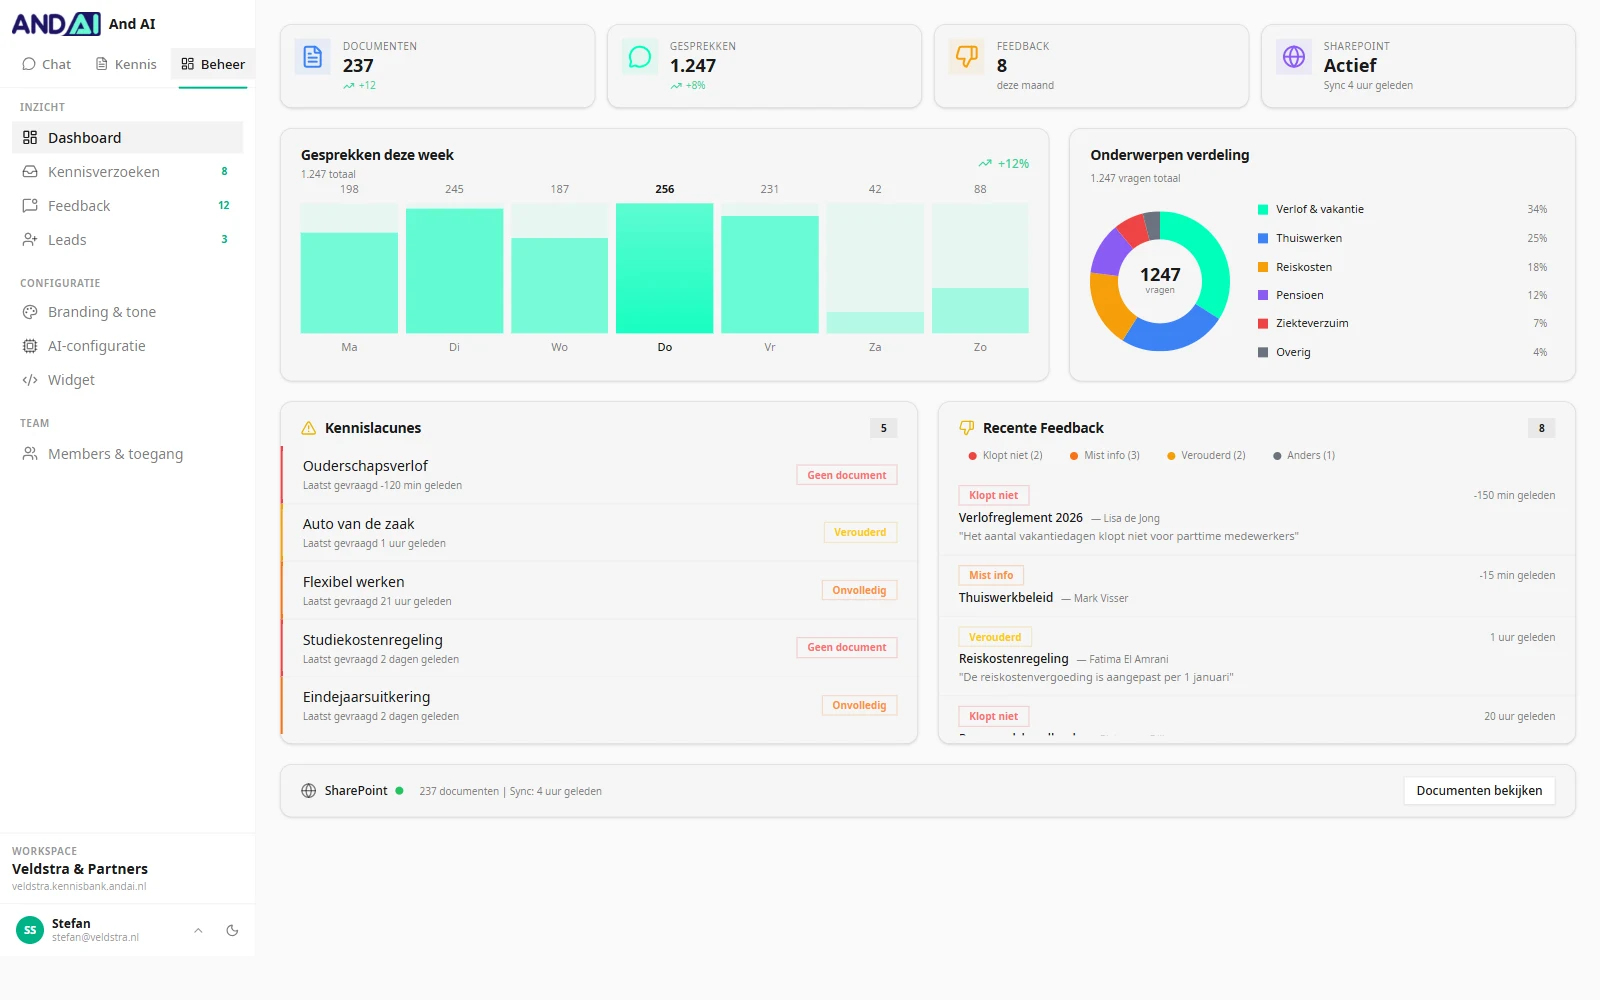Click the Gesprekken chat bubble icon
This screenshot has width=1600, height=1000.
pyautogui.click(x=639, y=57)
